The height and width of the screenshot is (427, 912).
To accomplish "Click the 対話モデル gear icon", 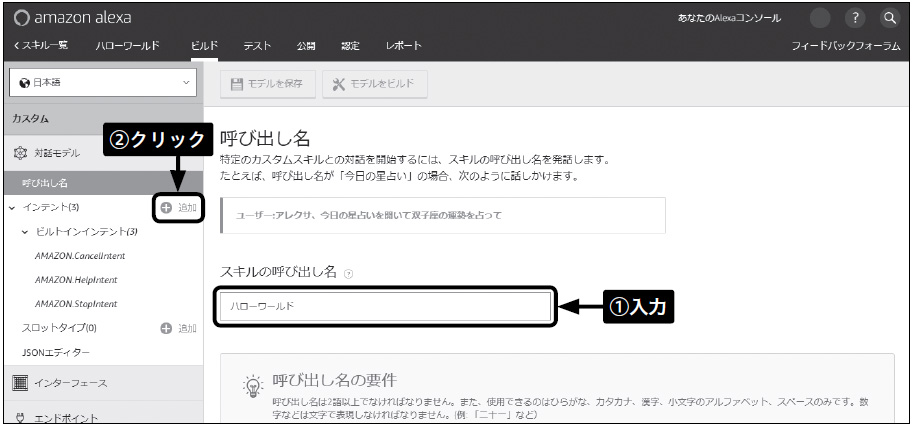I will [x=20, y=154].
